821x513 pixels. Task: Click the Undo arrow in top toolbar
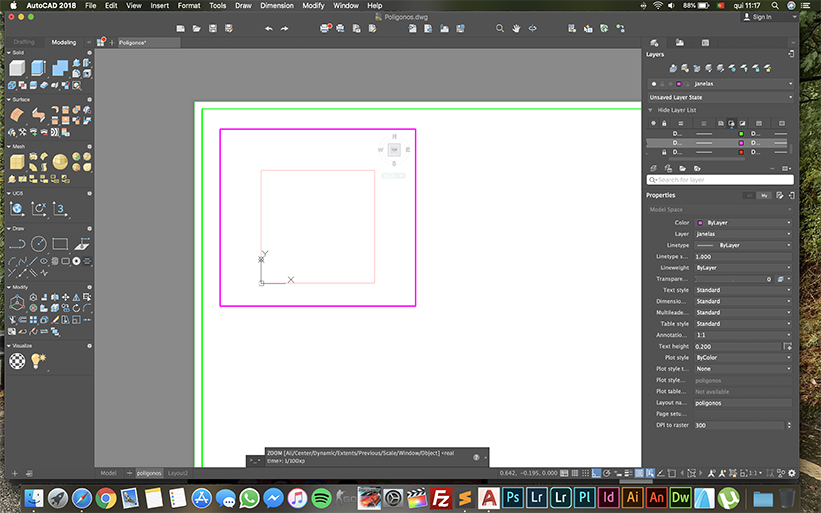pyautogui.click(x=269, y=29)
